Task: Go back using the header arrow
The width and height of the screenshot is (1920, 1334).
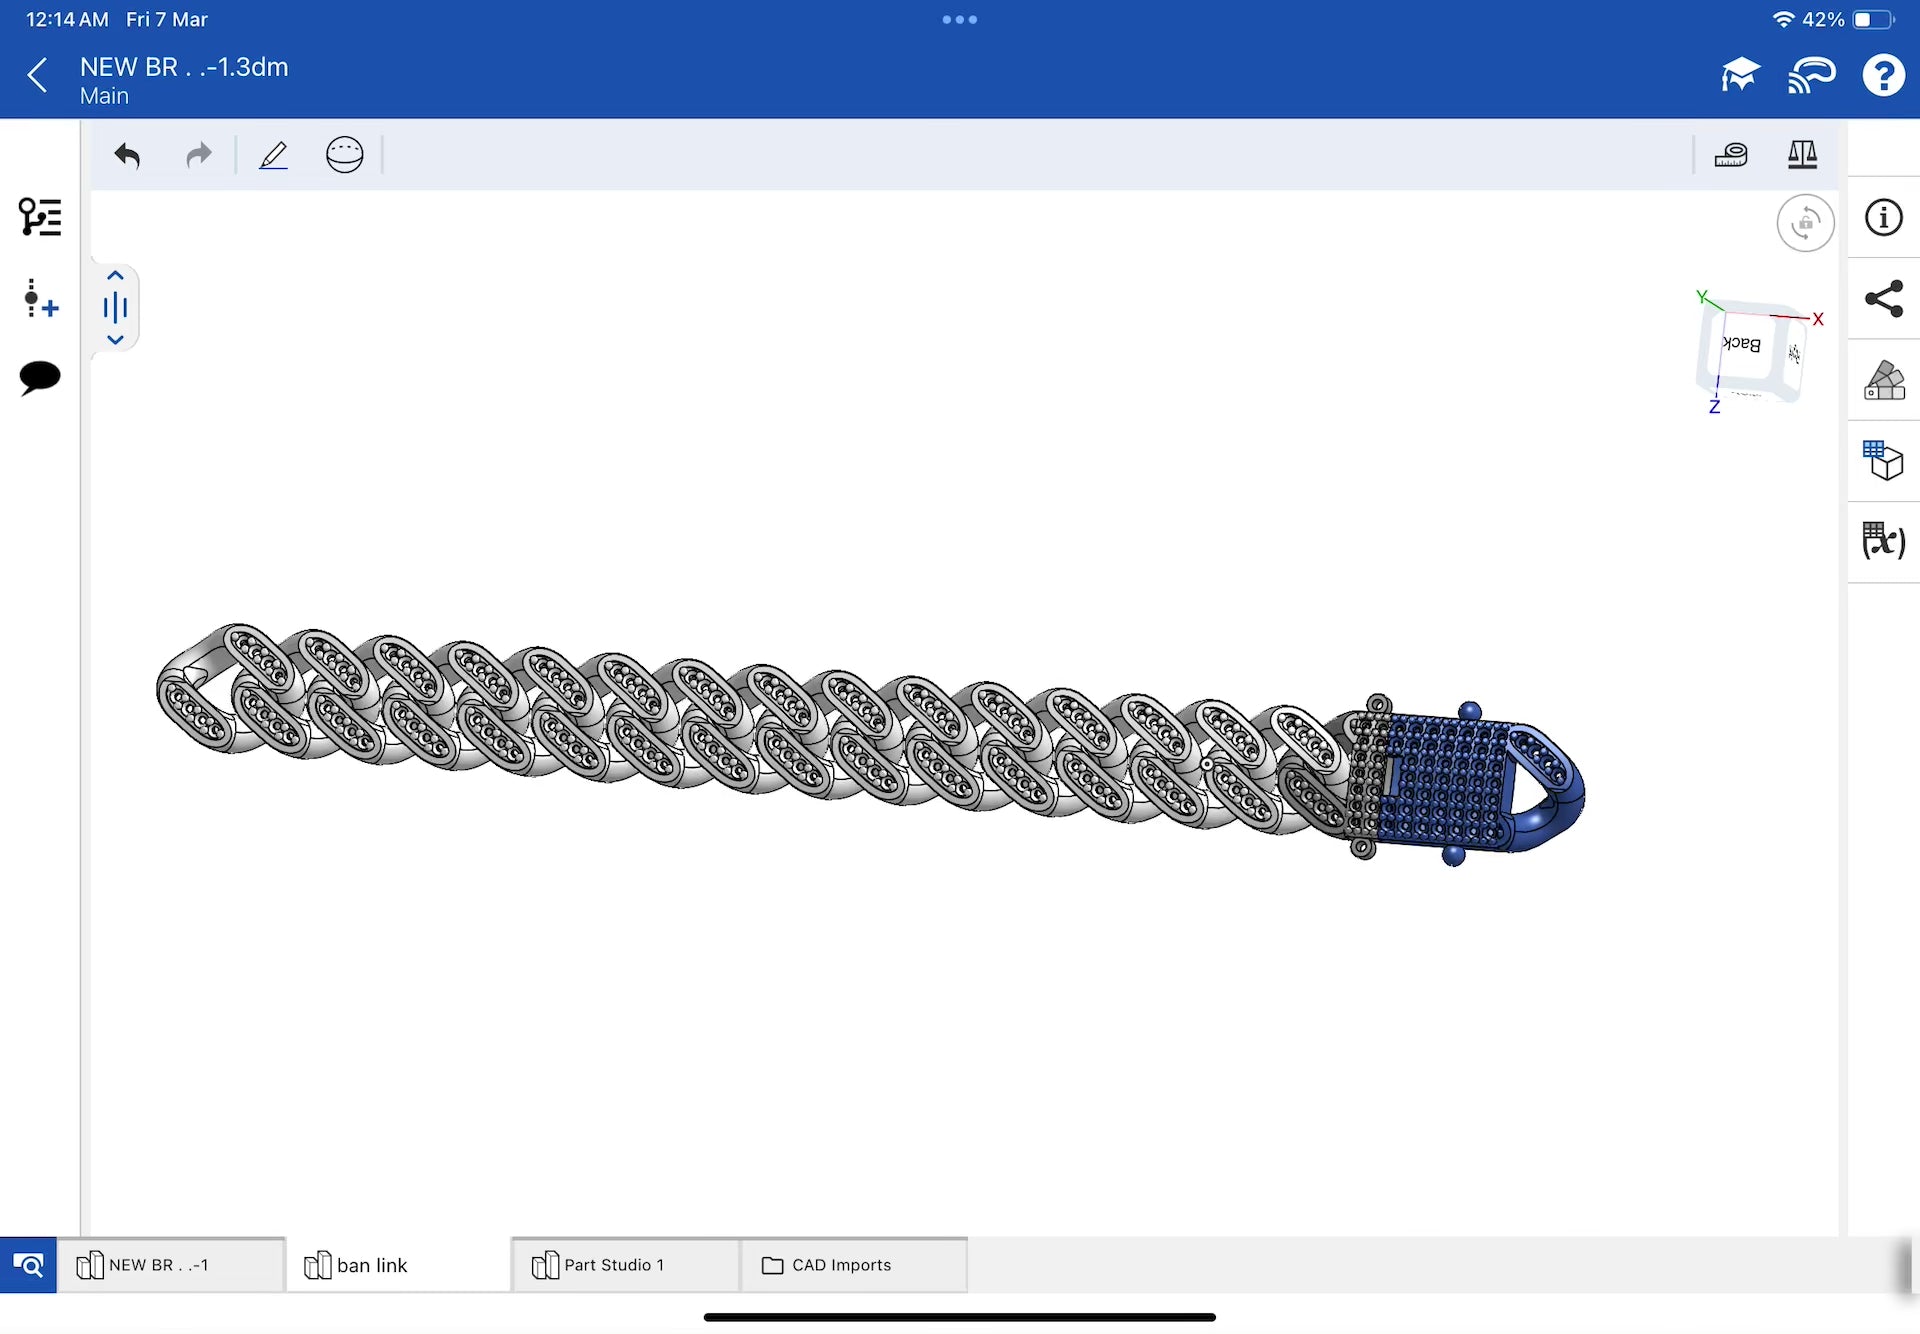Action: 37,75
